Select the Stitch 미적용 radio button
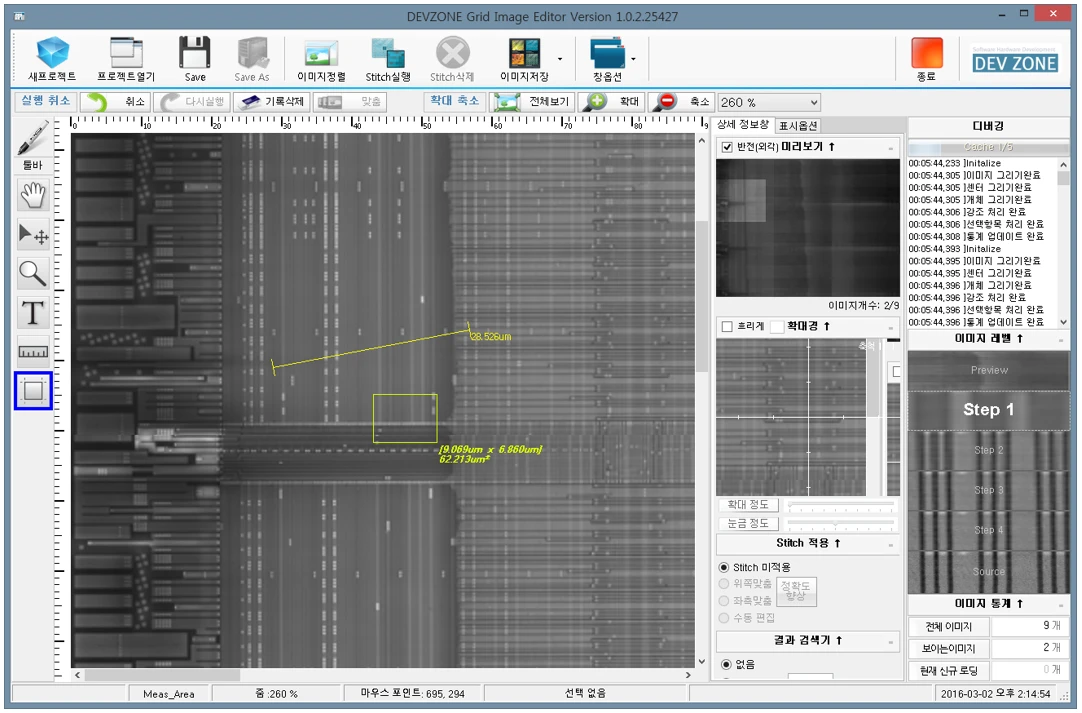This screenshot has height=713, width=1082. coord(724,567)
